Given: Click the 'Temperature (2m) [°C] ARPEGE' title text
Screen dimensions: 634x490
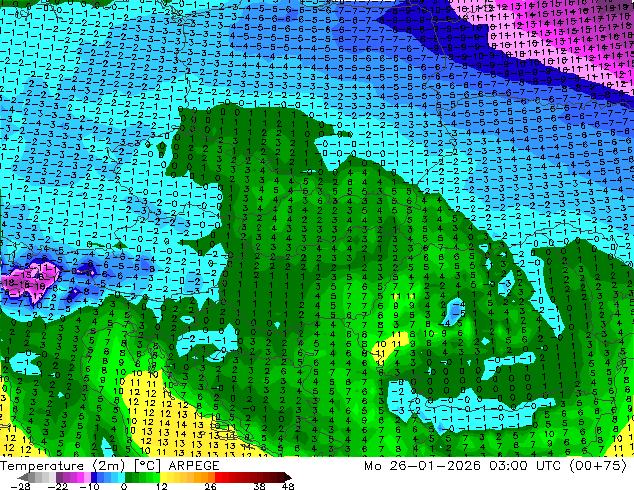Looking at the screenshot, I should click(110, 466).
